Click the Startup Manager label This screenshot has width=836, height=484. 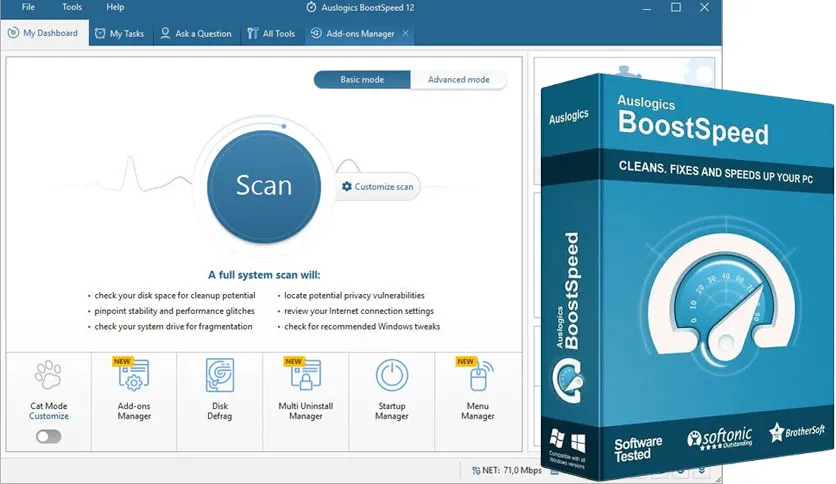click(392, 411)
